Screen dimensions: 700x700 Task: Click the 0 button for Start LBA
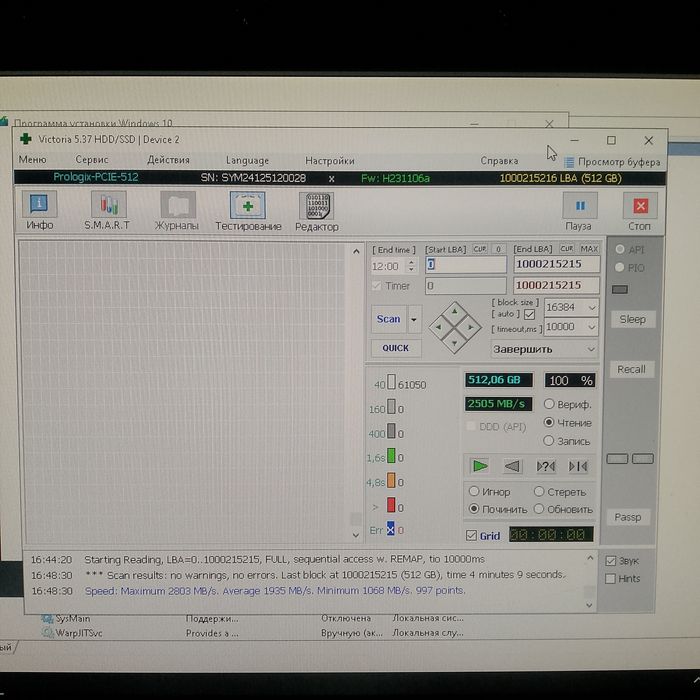(x=498, y=249)
